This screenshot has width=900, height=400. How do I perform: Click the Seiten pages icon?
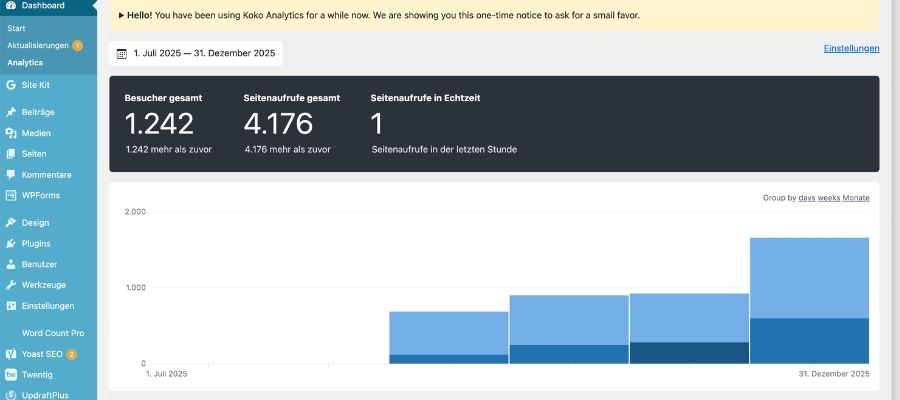pyautogui.click(x=10, y=154)
